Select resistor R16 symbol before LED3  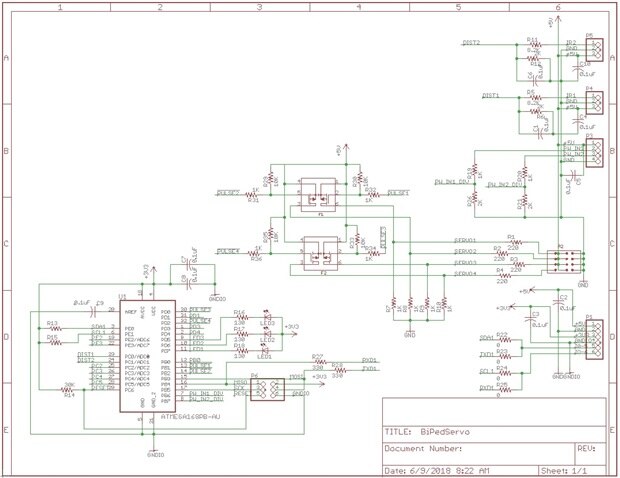pos(241,317)
